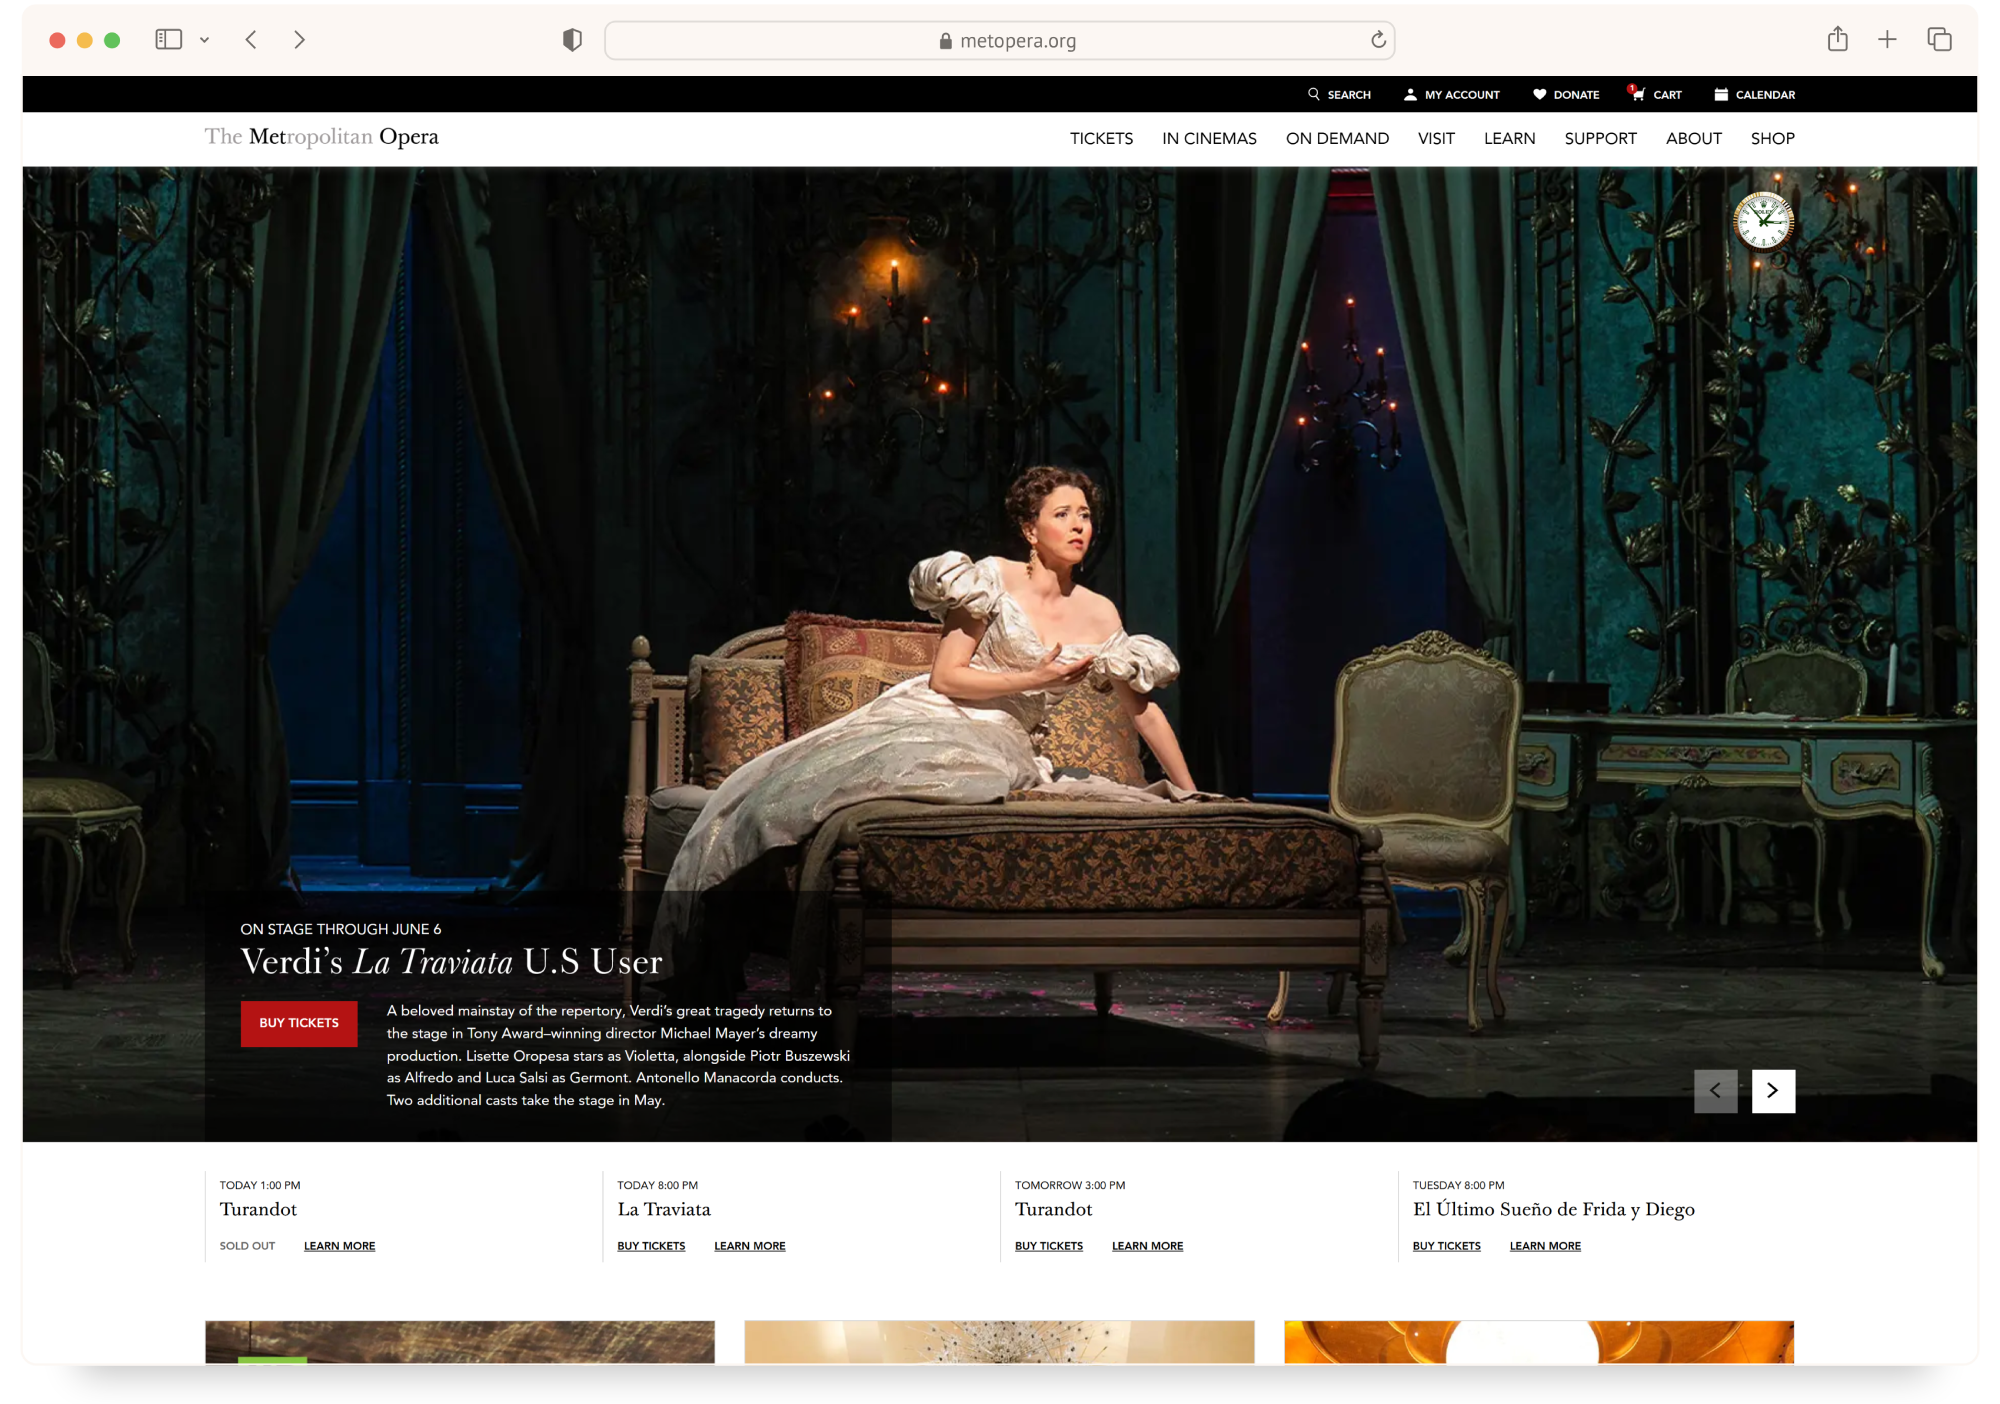The image size is (2000, 1404).
Task: Click the DONATE link
Action: pos(1576,95)
